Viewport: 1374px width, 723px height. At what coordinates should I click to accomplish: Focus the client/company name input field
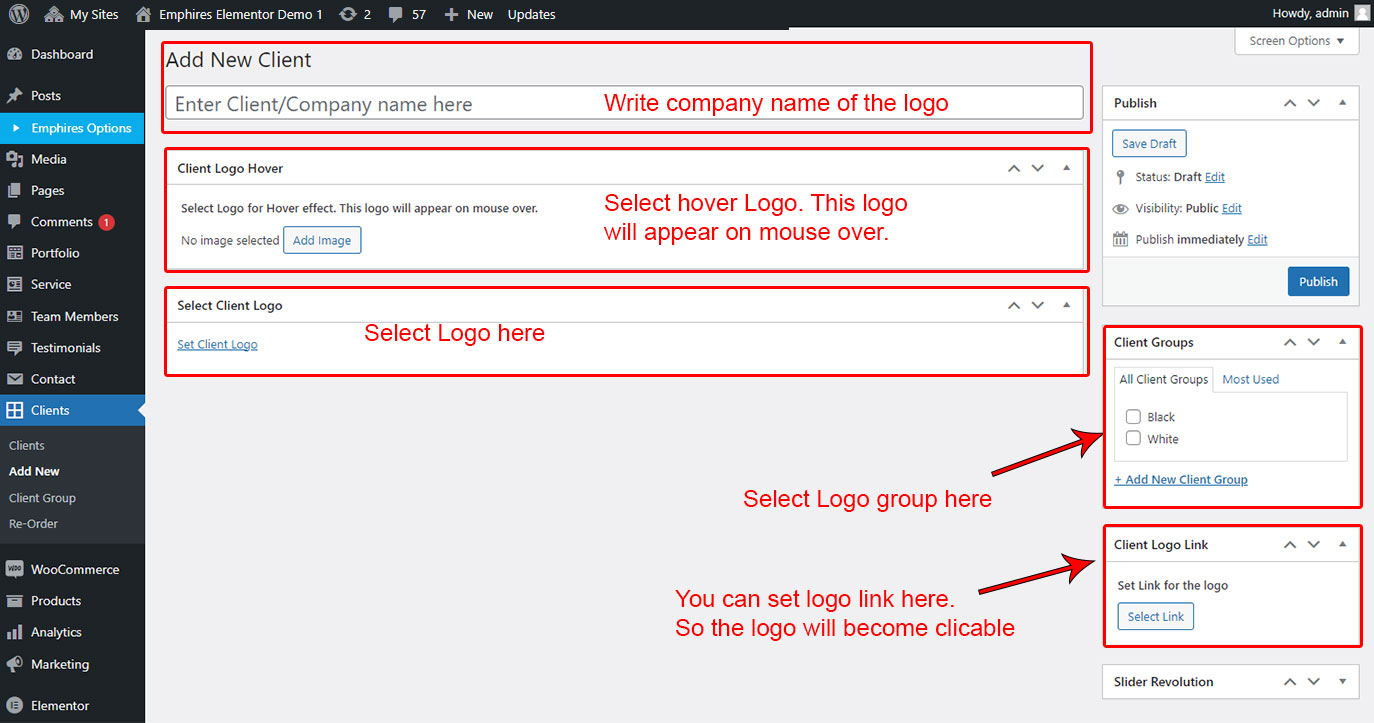point(380,104)
